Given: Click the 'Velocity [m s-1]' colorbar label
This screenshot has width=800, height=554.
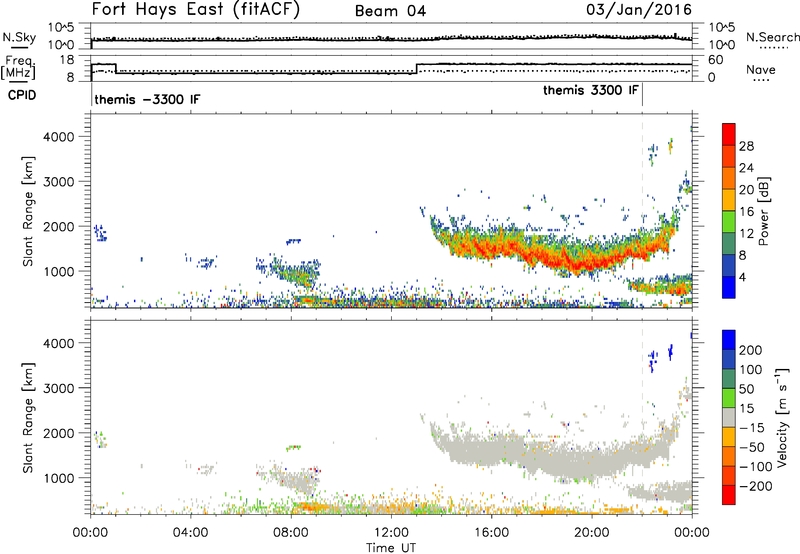Looking at the screenshot, I should (781, 418).
